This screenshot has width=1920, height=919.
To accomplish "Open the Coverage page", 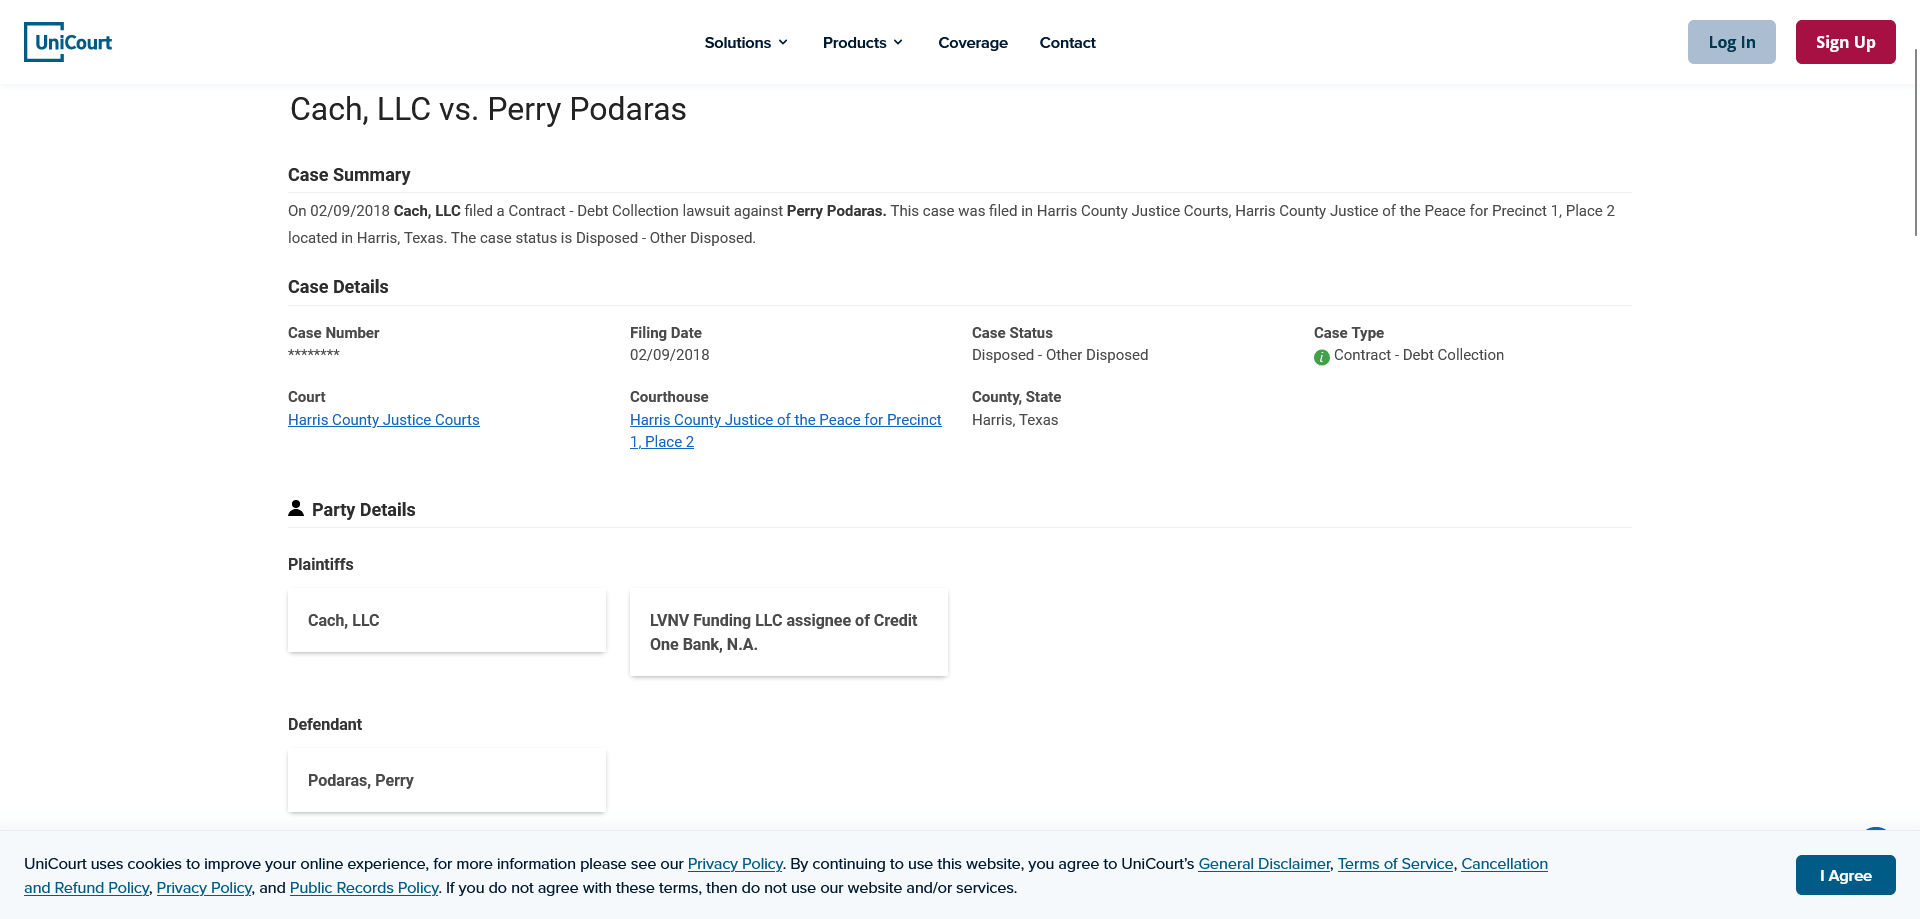I will coord(973,42).
